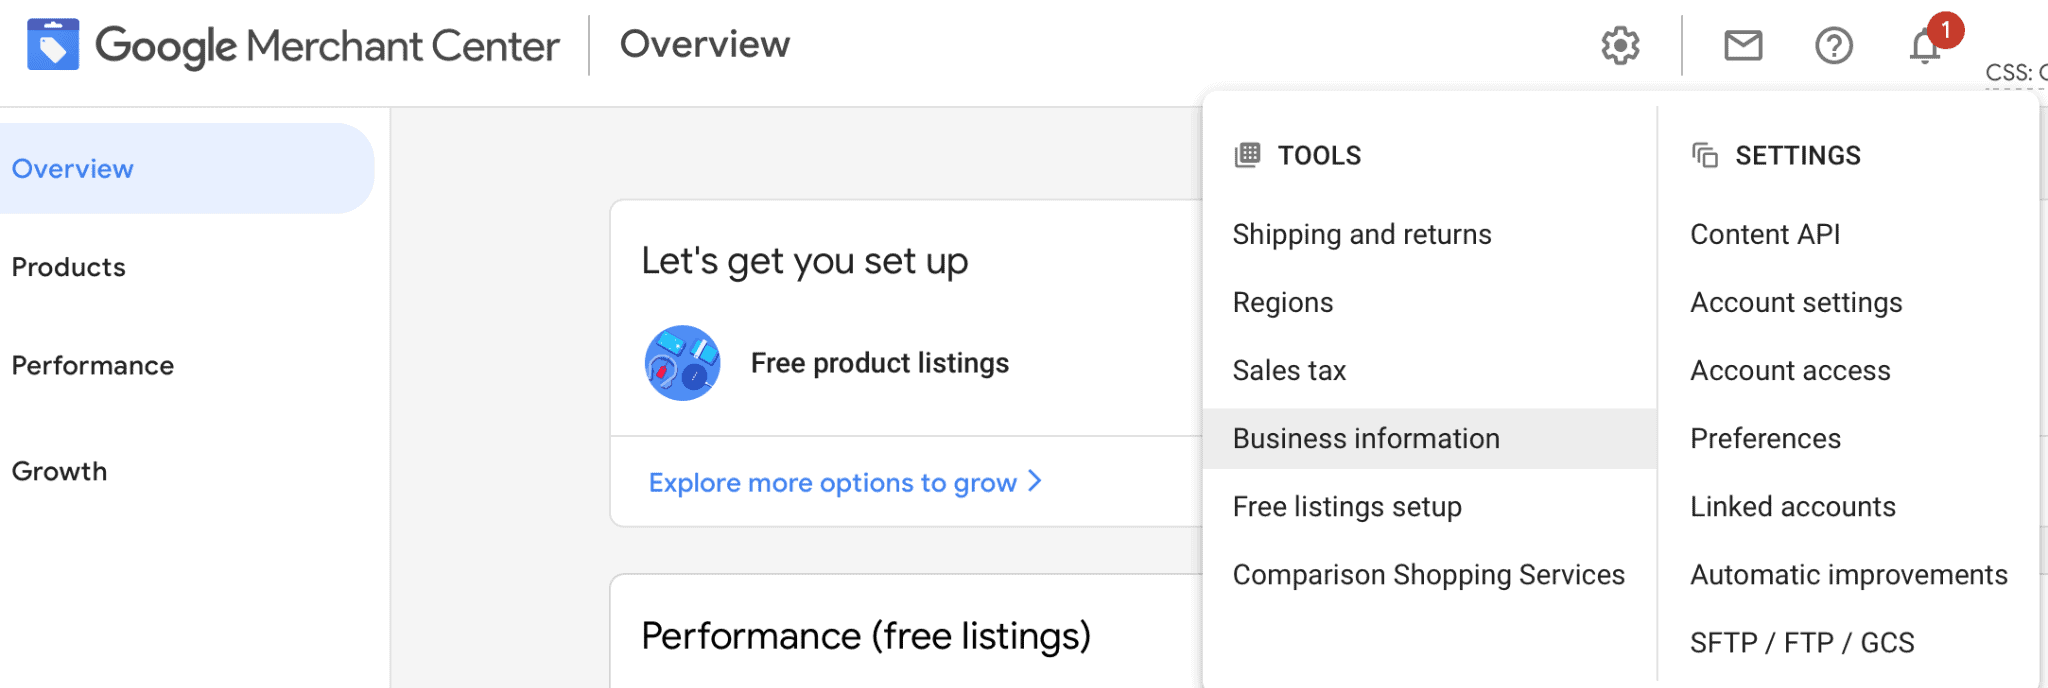Open the settings gear icon
2048x688 pixels.
(1620, 45)
